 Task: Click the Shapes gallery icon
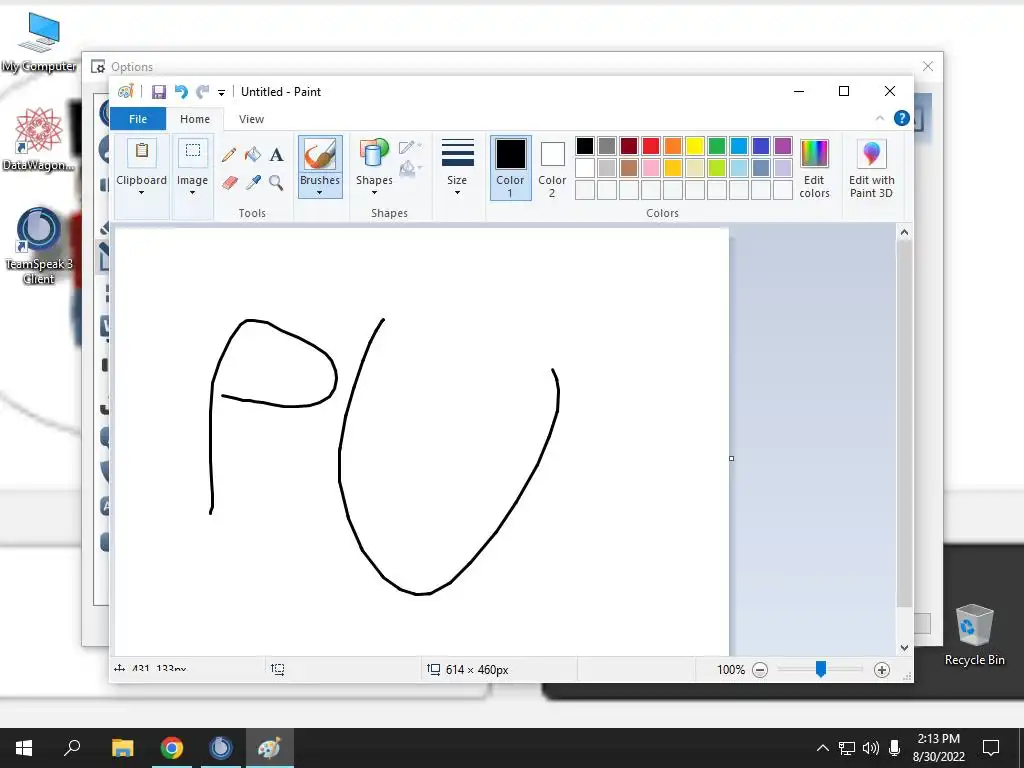pos(374,153)
